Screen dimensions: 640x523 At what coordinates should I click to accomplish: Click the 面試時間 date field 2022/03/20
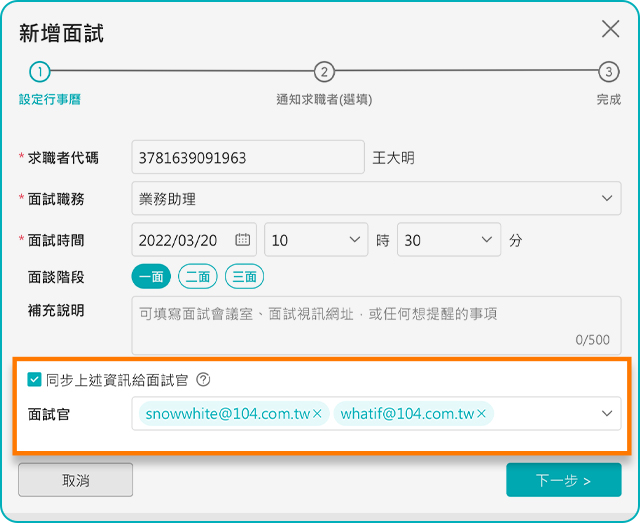tap(194, 240)
